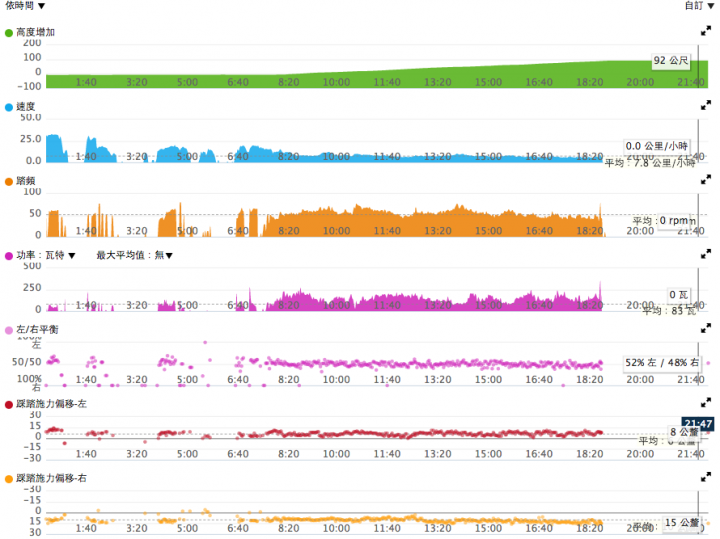Image resolution: width=720 pixels, height=539 pixels.
Task: Expand the 速度 speed chart to full screen
Action: 706,105
